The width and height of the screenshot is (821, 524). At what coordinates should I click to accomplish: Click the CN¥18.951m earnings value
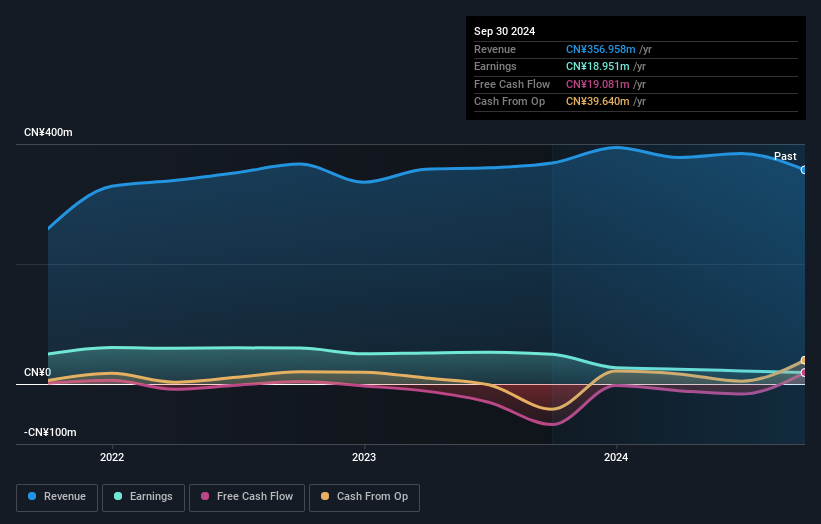click(x=597, y=66)
